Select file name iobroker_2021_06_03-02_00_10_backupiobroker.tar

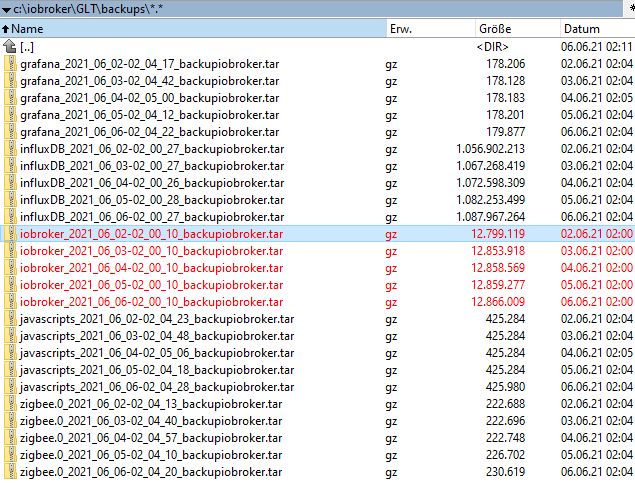(151, 251)
